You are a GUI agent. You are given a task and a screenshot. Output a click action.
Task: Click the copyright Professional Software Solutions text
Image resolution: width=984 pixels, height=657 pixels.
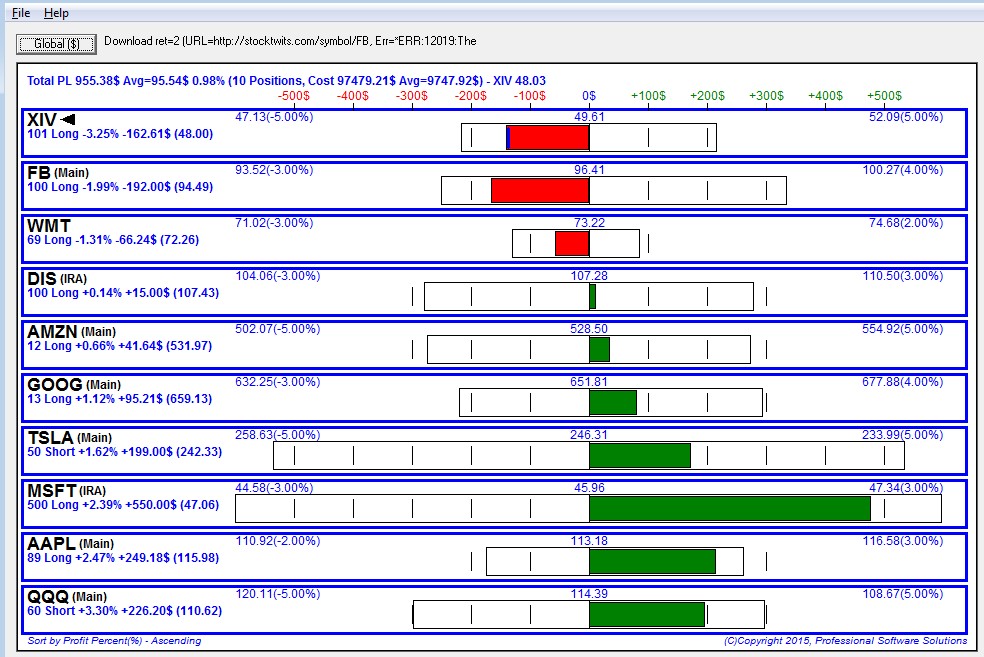click(x=845, y=641)
